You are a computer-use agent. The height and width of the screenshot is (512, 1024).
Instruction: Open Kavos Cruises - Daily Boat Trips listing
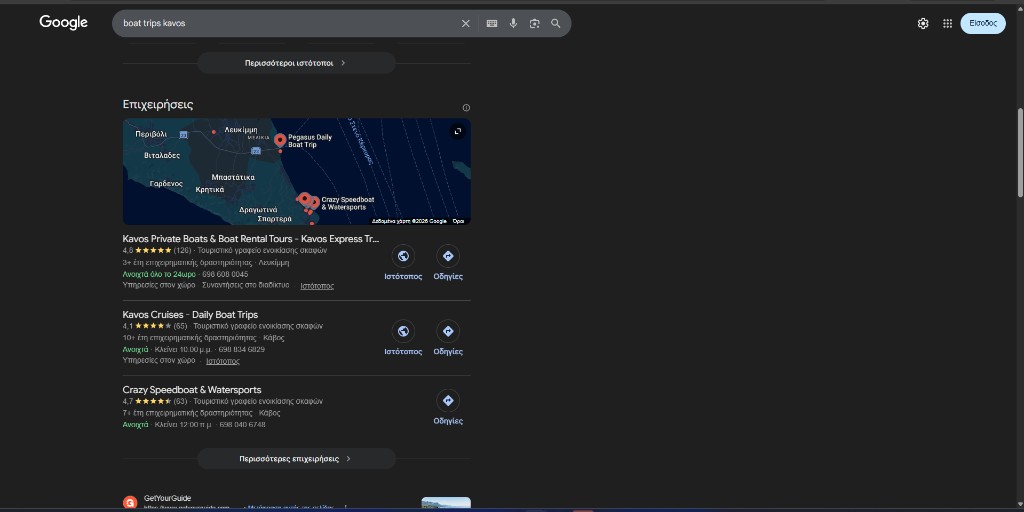click(x=190, y=315)
